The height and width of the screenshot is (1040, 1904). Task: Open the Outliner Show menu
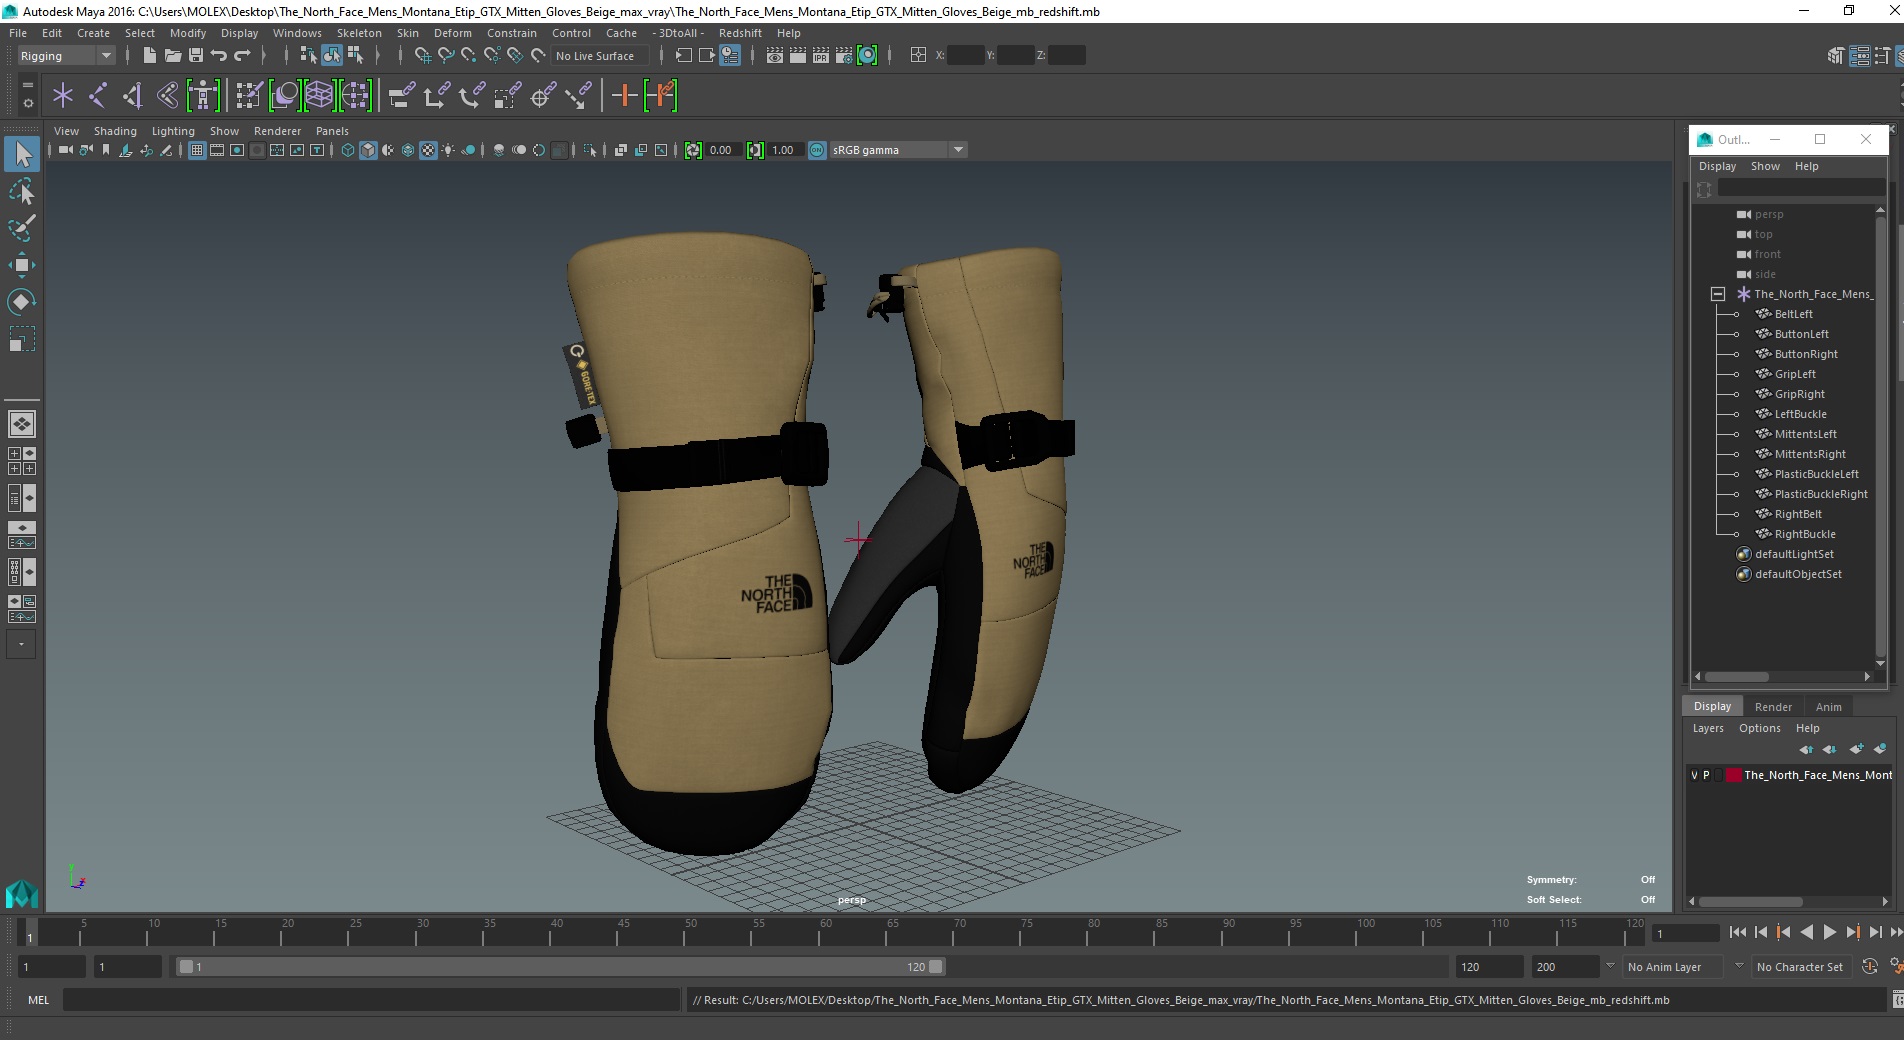click(x=1765, y=166)
